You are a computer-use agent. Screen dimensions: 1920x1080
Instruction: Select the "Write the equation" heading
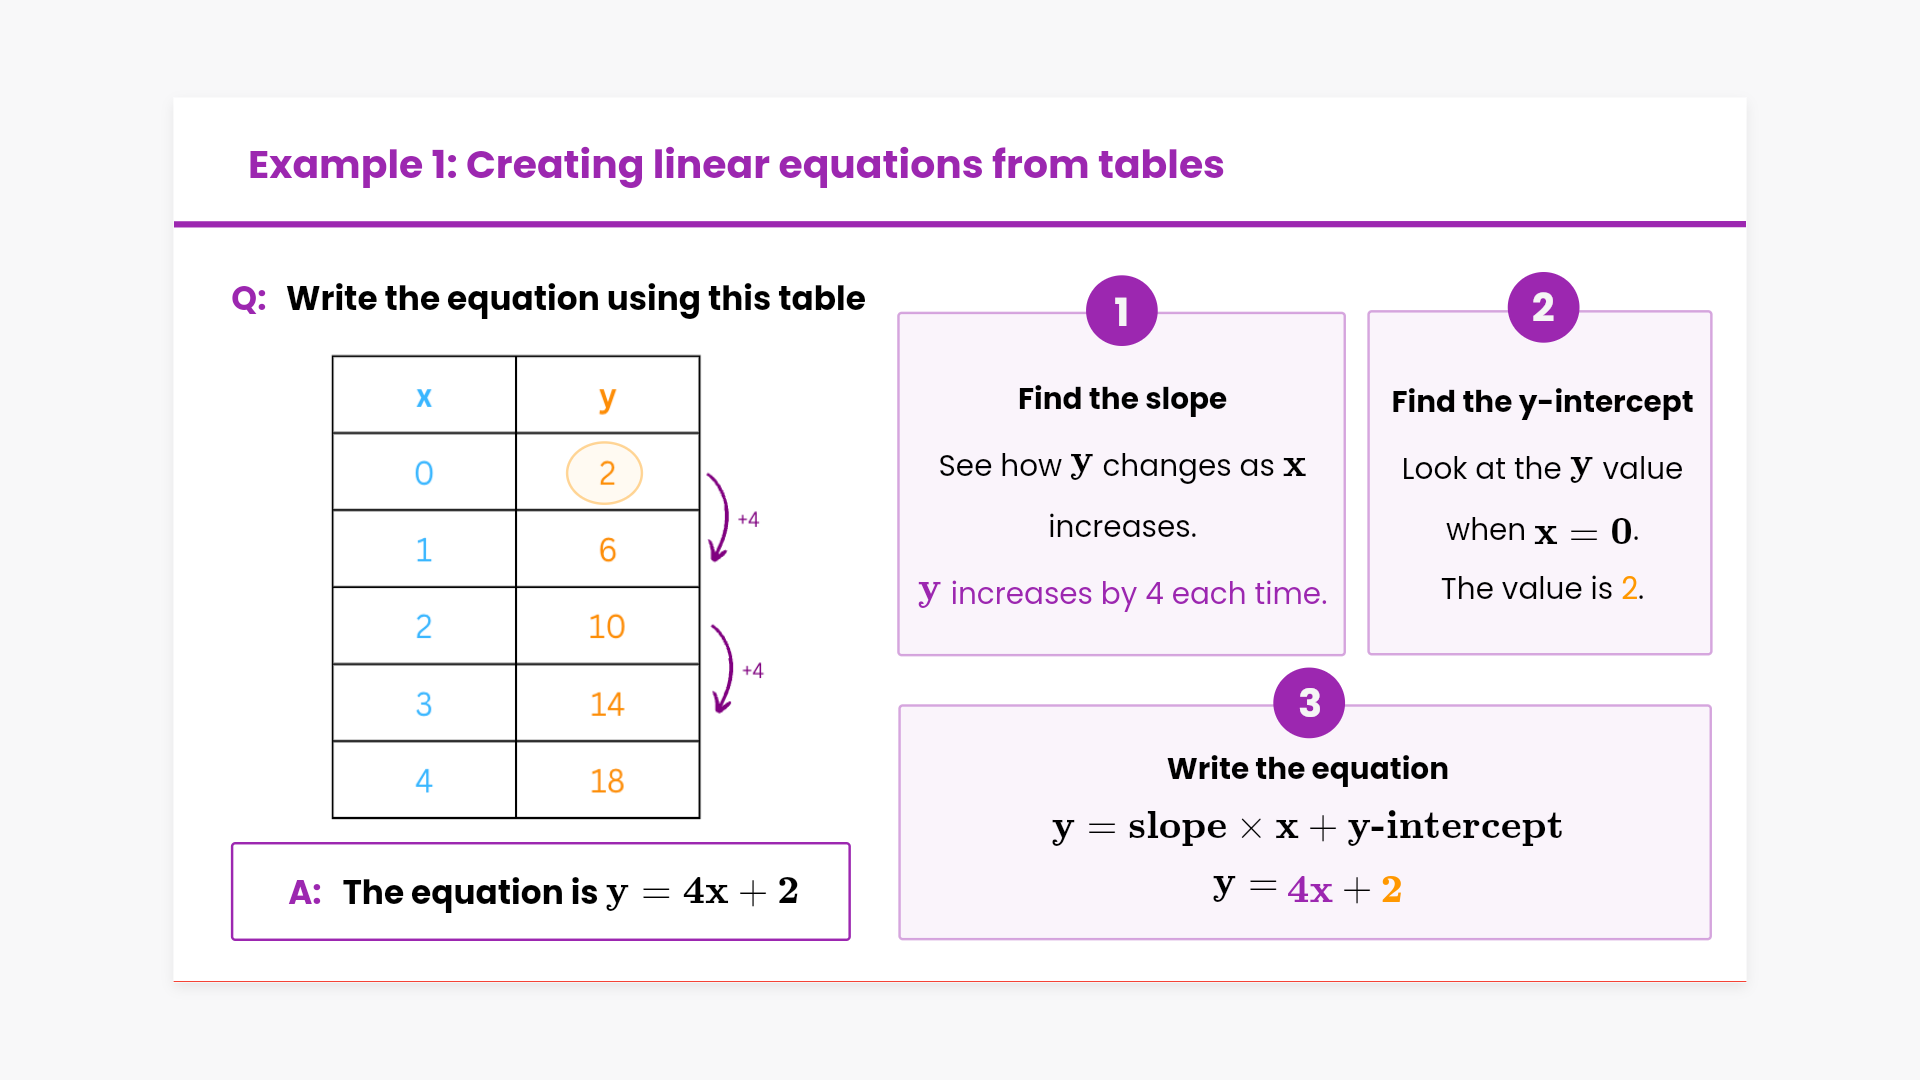click(1307, 768)
